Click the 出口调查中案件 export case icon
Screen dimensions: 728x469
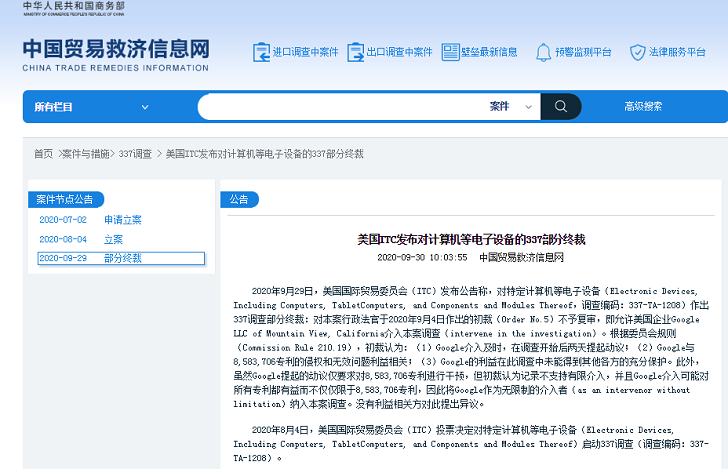point(356,52)
